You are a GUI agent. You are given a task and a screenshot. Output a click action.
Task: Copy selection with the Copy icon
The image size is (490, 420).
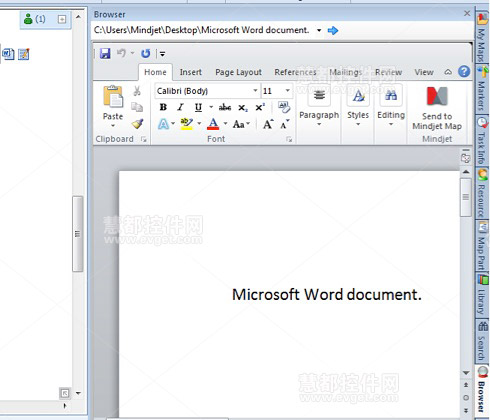(x=137, y=107)
